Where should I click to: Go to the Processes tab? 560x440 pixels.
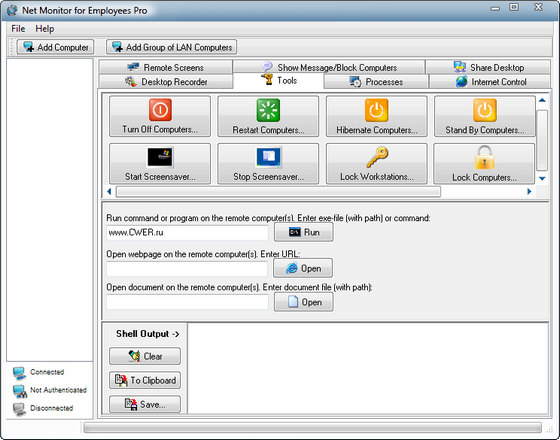[376, 82]
